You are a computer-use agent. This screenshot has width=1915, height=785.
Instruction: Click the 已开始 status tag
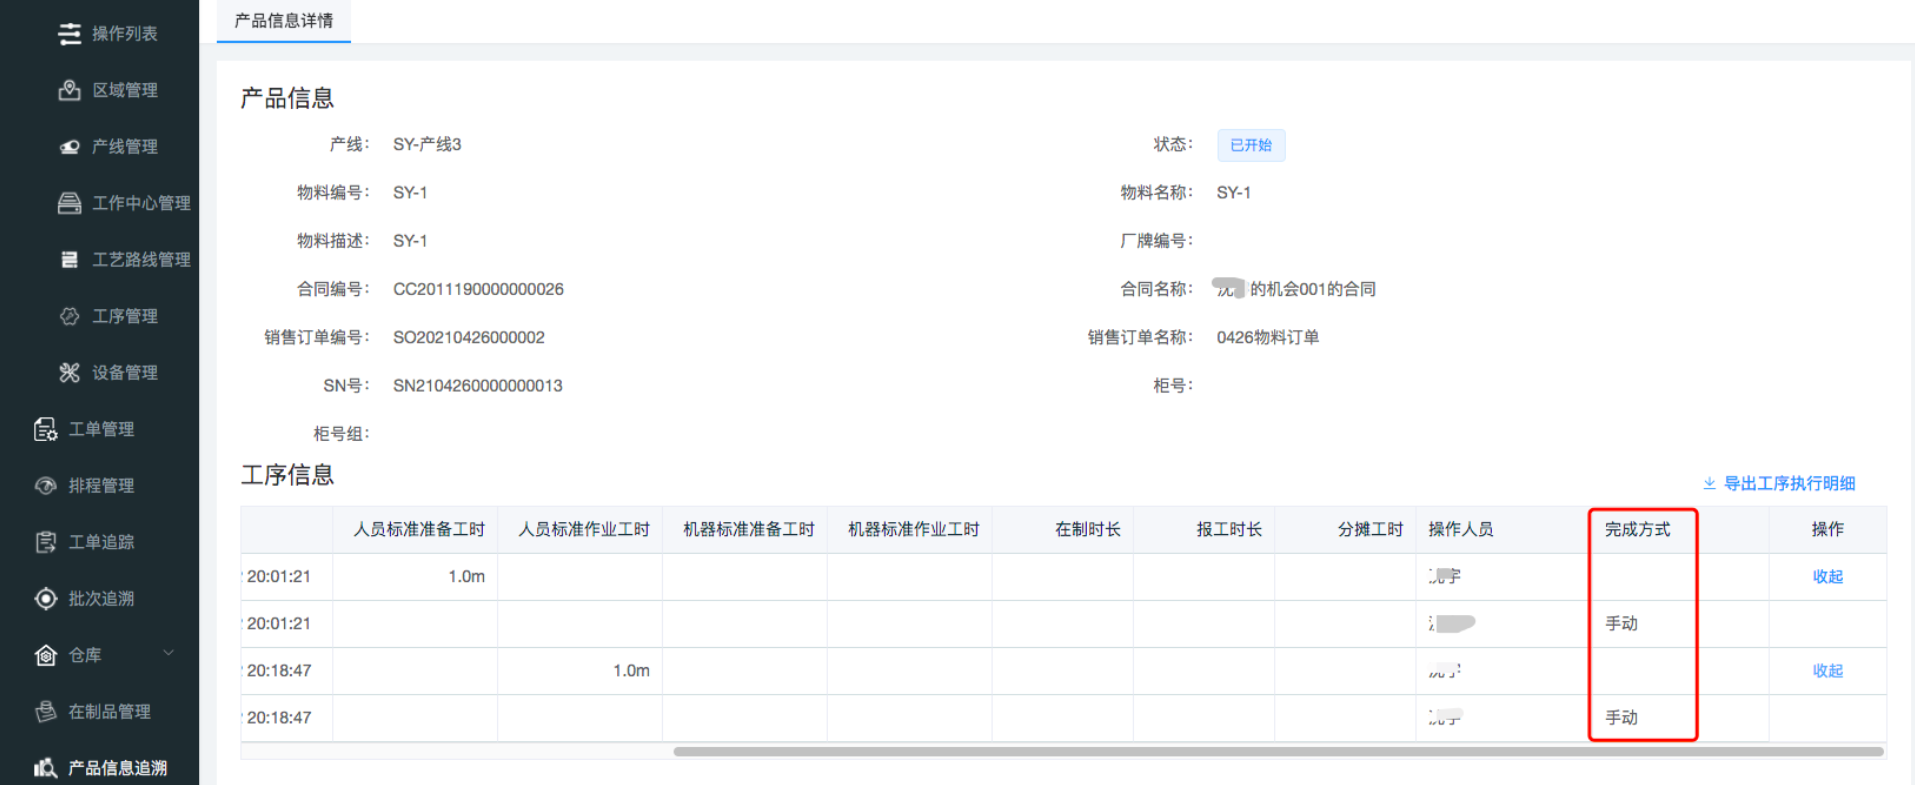(1250, 145)
